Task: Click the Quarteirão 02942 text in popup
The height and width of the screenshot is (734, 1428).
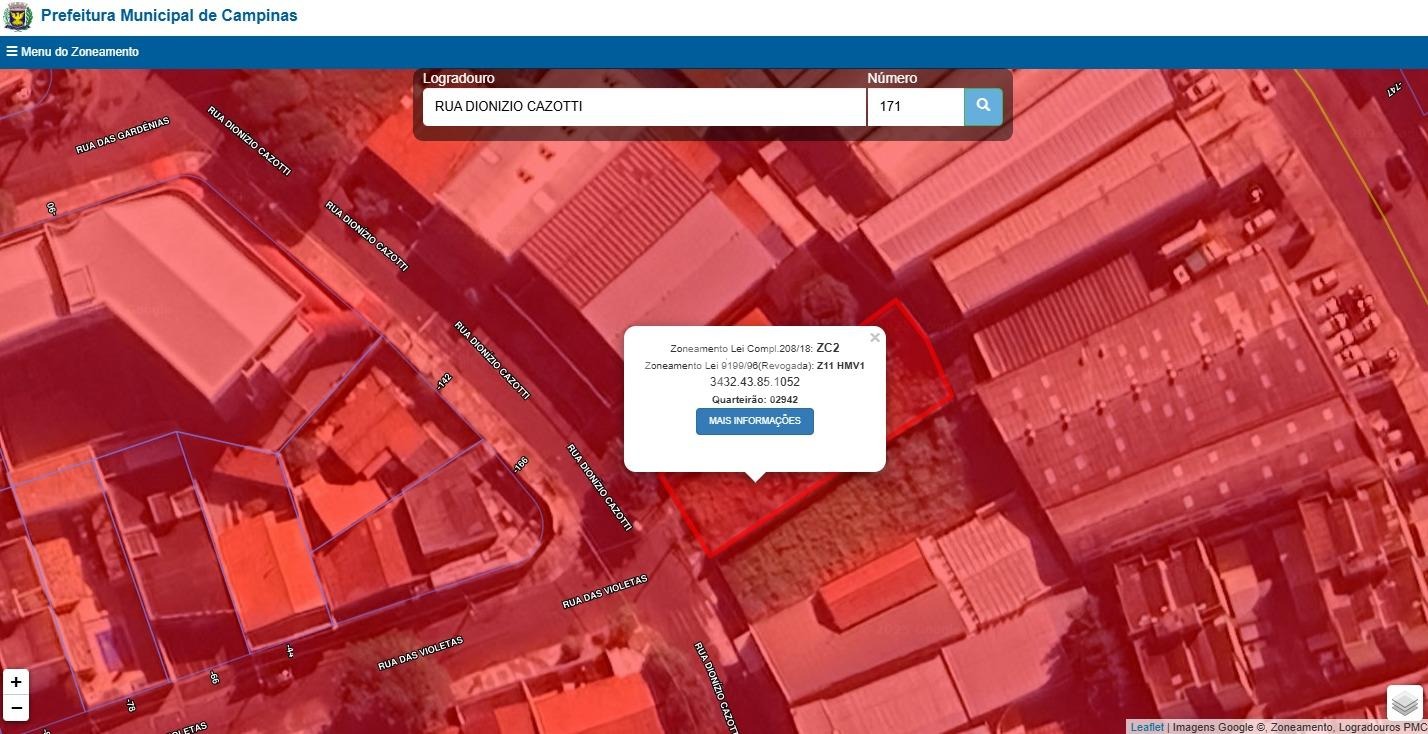Action: pos(754,400)
